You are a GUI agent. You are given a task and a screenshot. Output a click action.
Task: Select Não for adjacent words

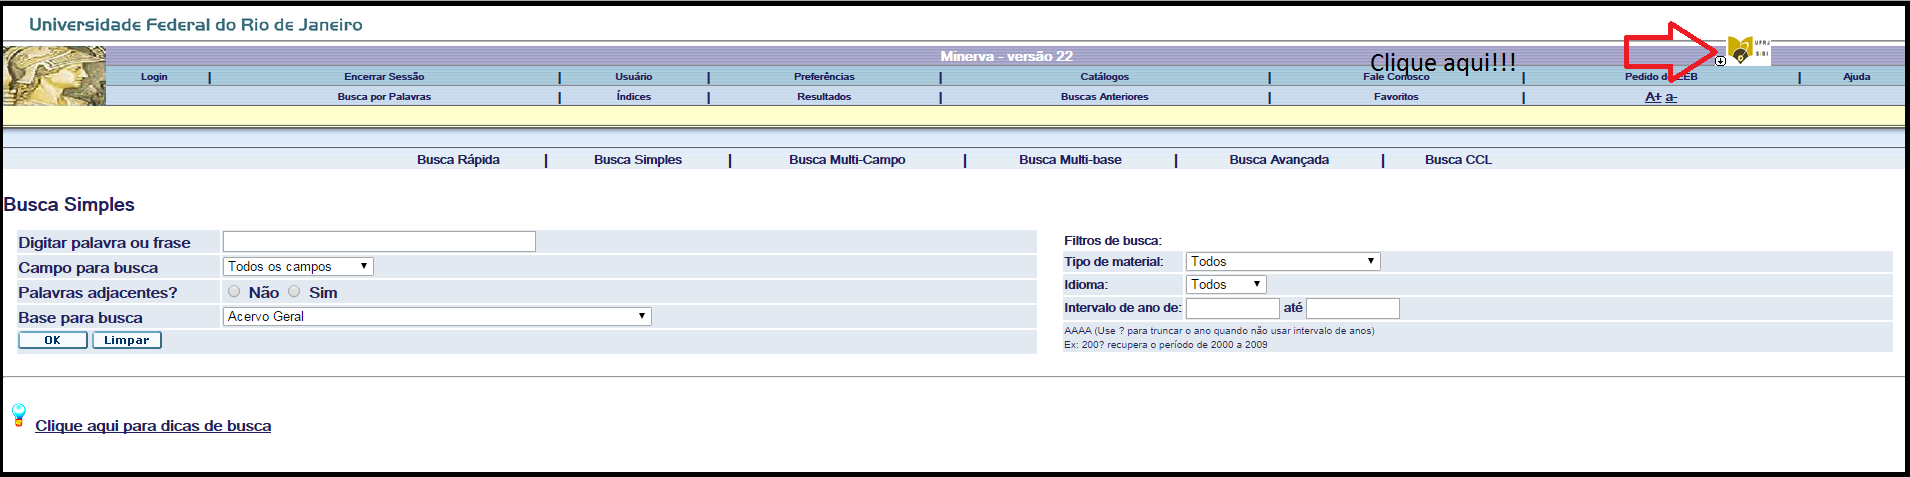click(234, 291)
